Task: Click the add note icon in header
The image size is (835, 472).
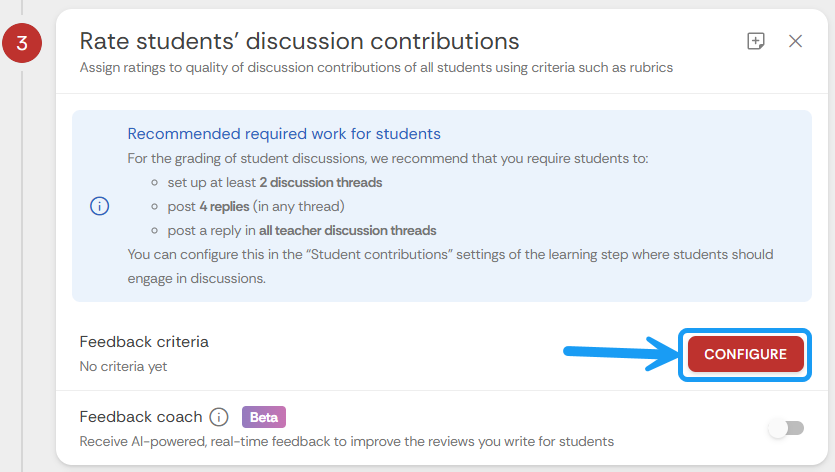Action: (x=756, y=41)
